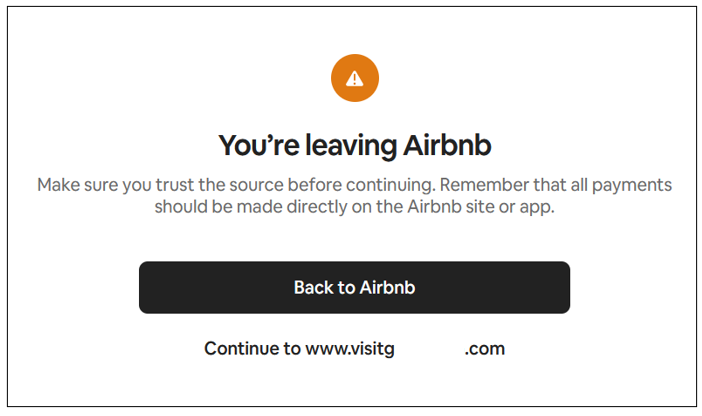This screenshot has height=416, width=702.
Task: Click the ".com" ending of the Continue link
Action: 484,349
